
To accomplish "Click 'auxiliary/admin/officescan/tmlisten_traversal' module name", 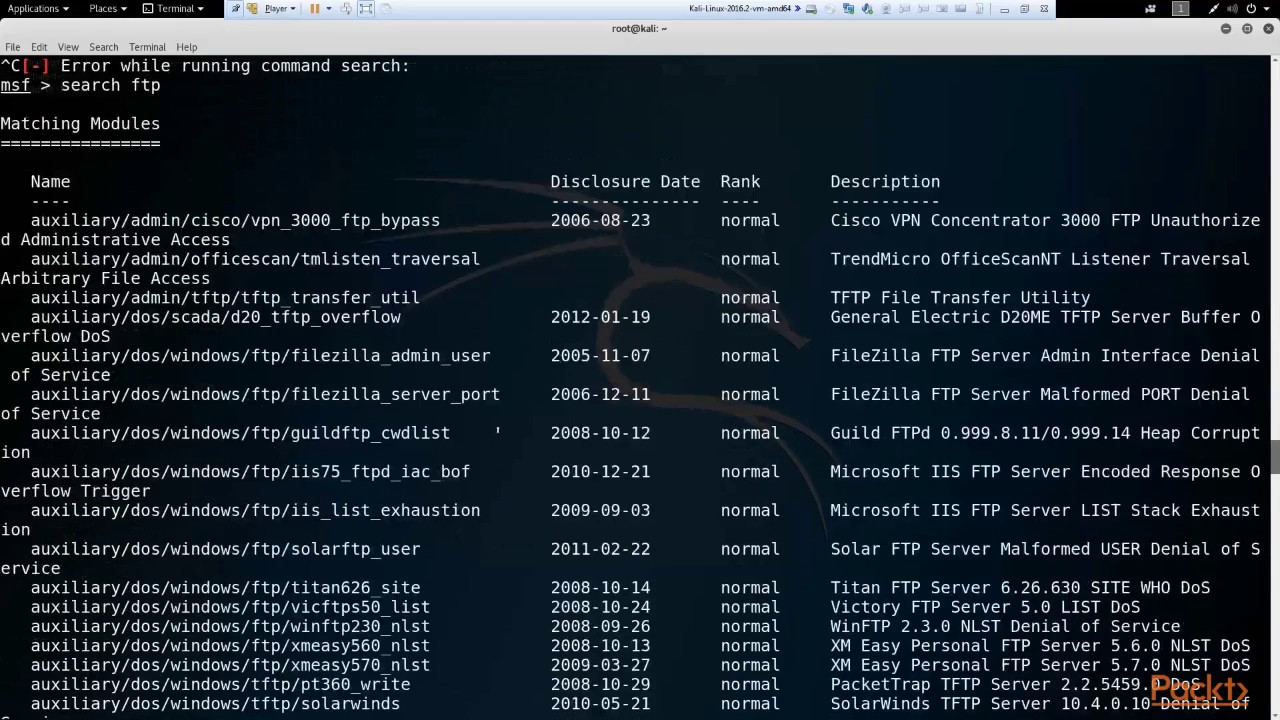I will 255,259.
